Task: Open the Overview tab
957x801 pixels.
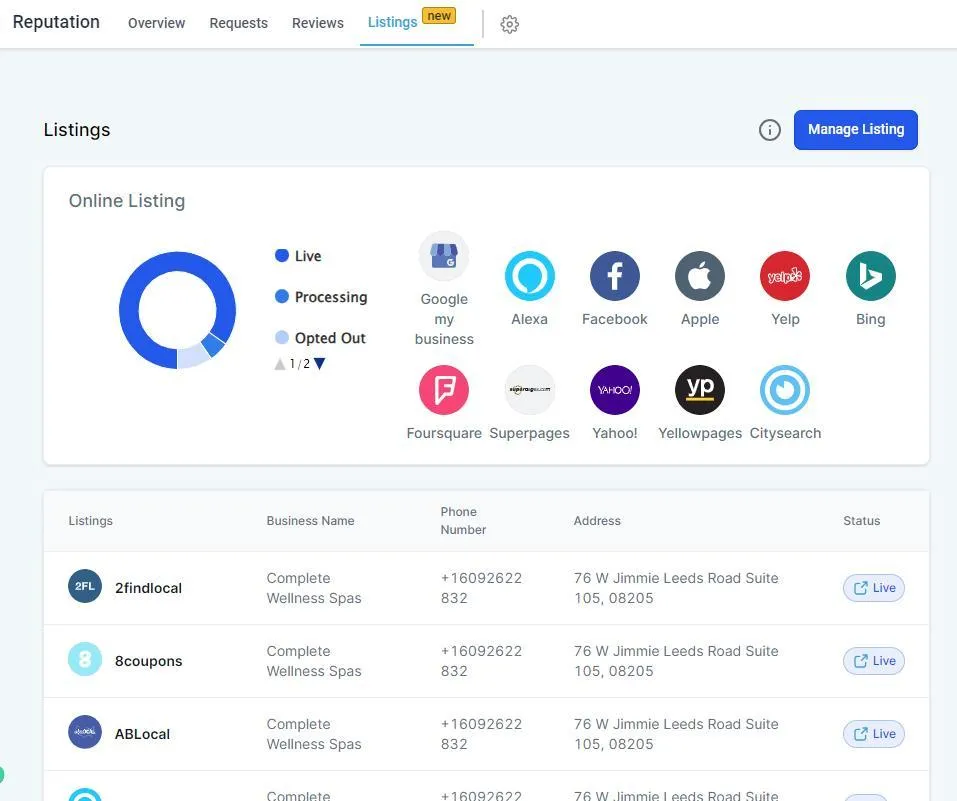Action: (156, 23)
